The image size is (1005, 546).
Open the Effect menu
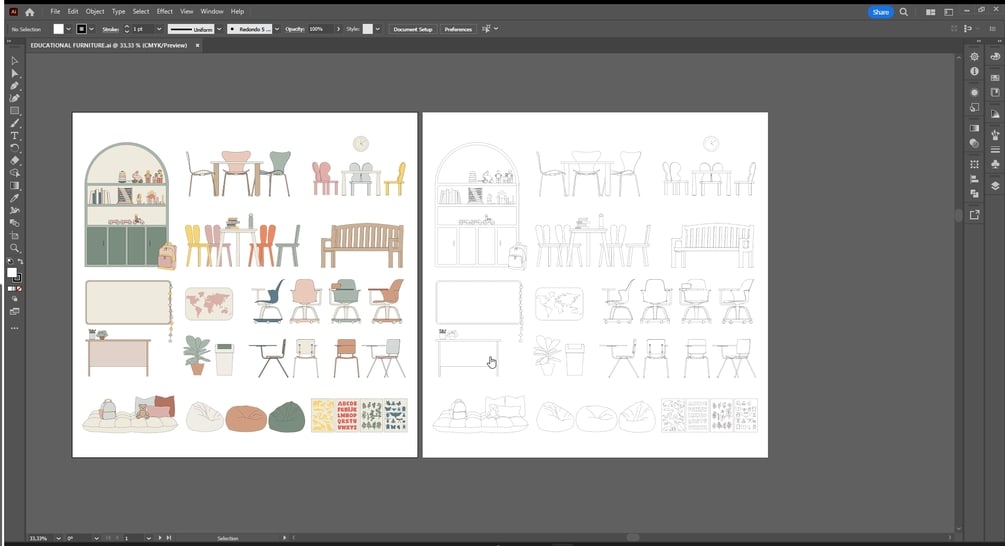click(x=165, y=12)
